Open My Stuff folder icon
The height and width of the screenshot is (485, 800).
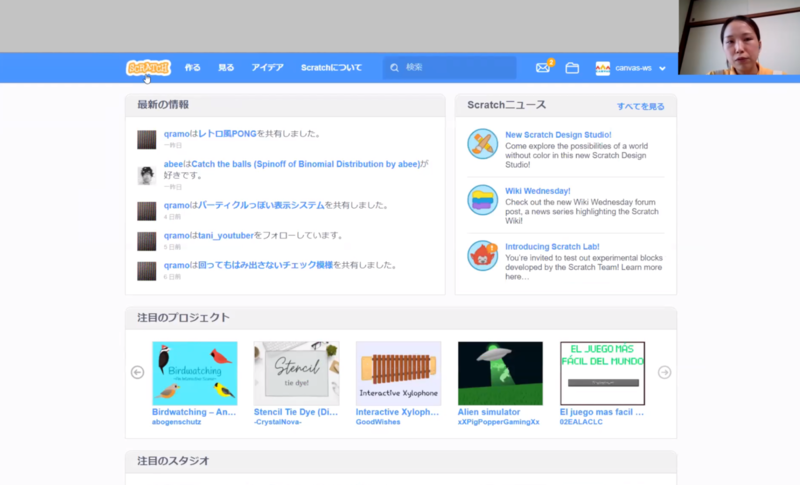point(572,68)
